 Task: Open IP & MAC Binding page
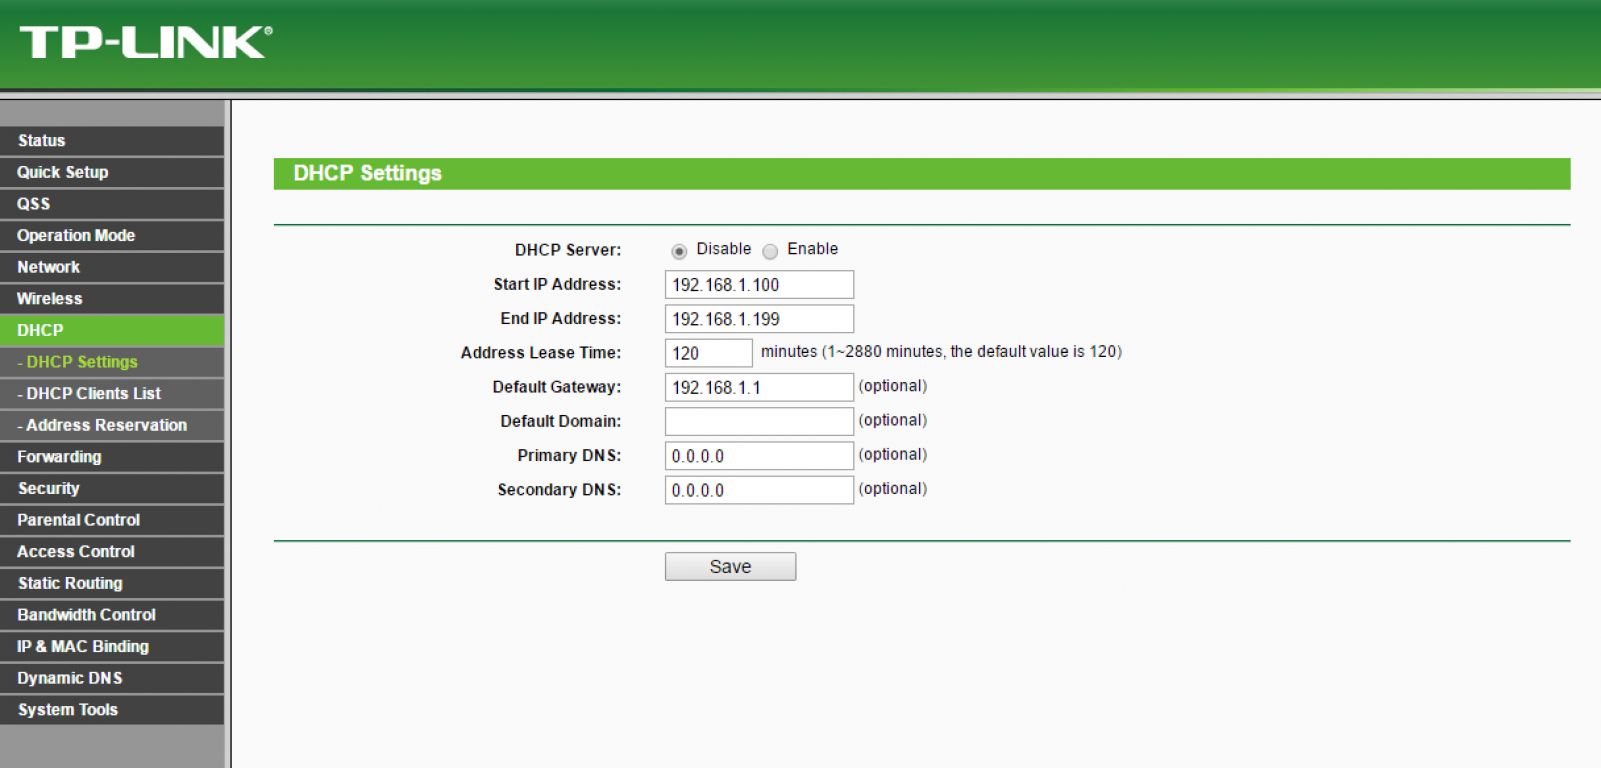(112, 647)
